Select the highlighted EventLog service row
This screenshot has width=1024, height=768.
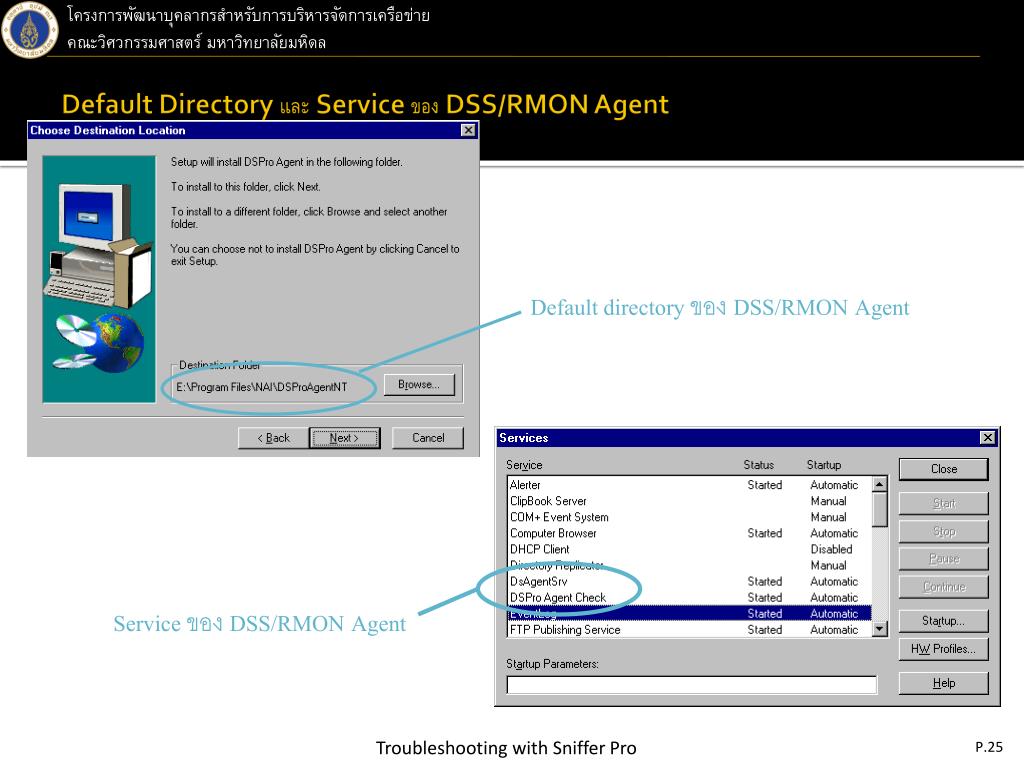(x=690, y=613)
